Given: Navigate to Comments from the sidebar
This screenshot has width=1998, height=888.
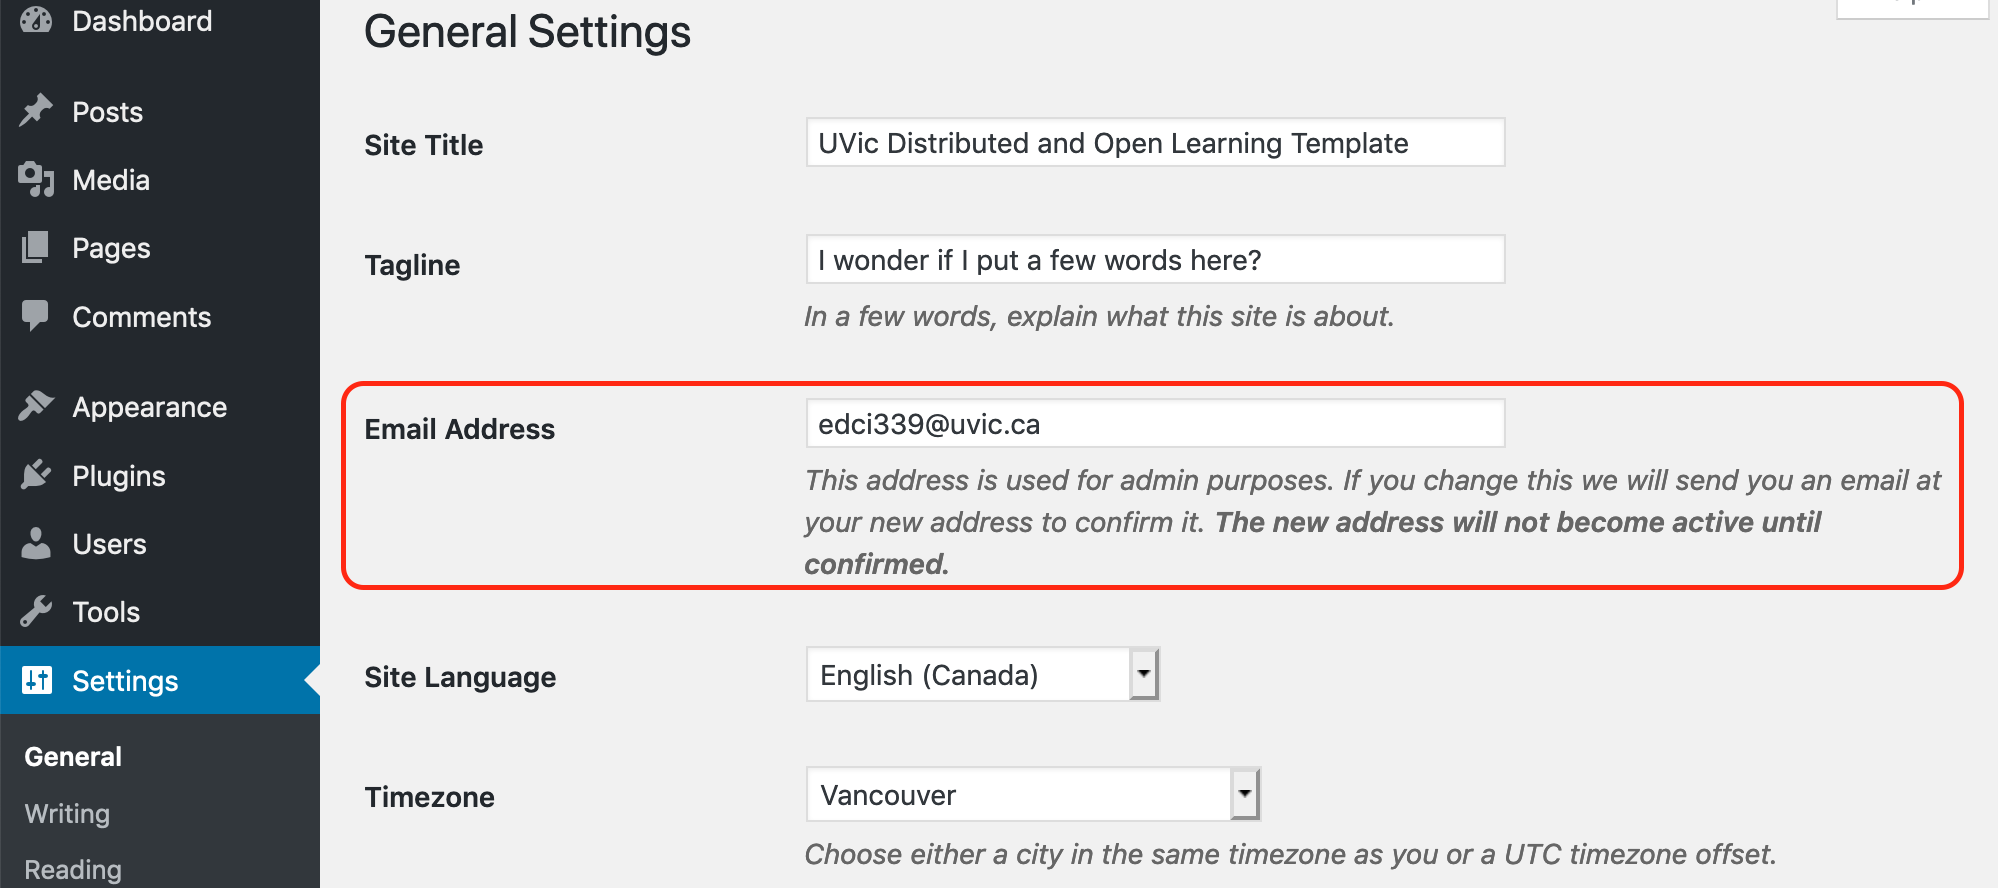Looking at the screenshot, I should [x=141, y=316].
